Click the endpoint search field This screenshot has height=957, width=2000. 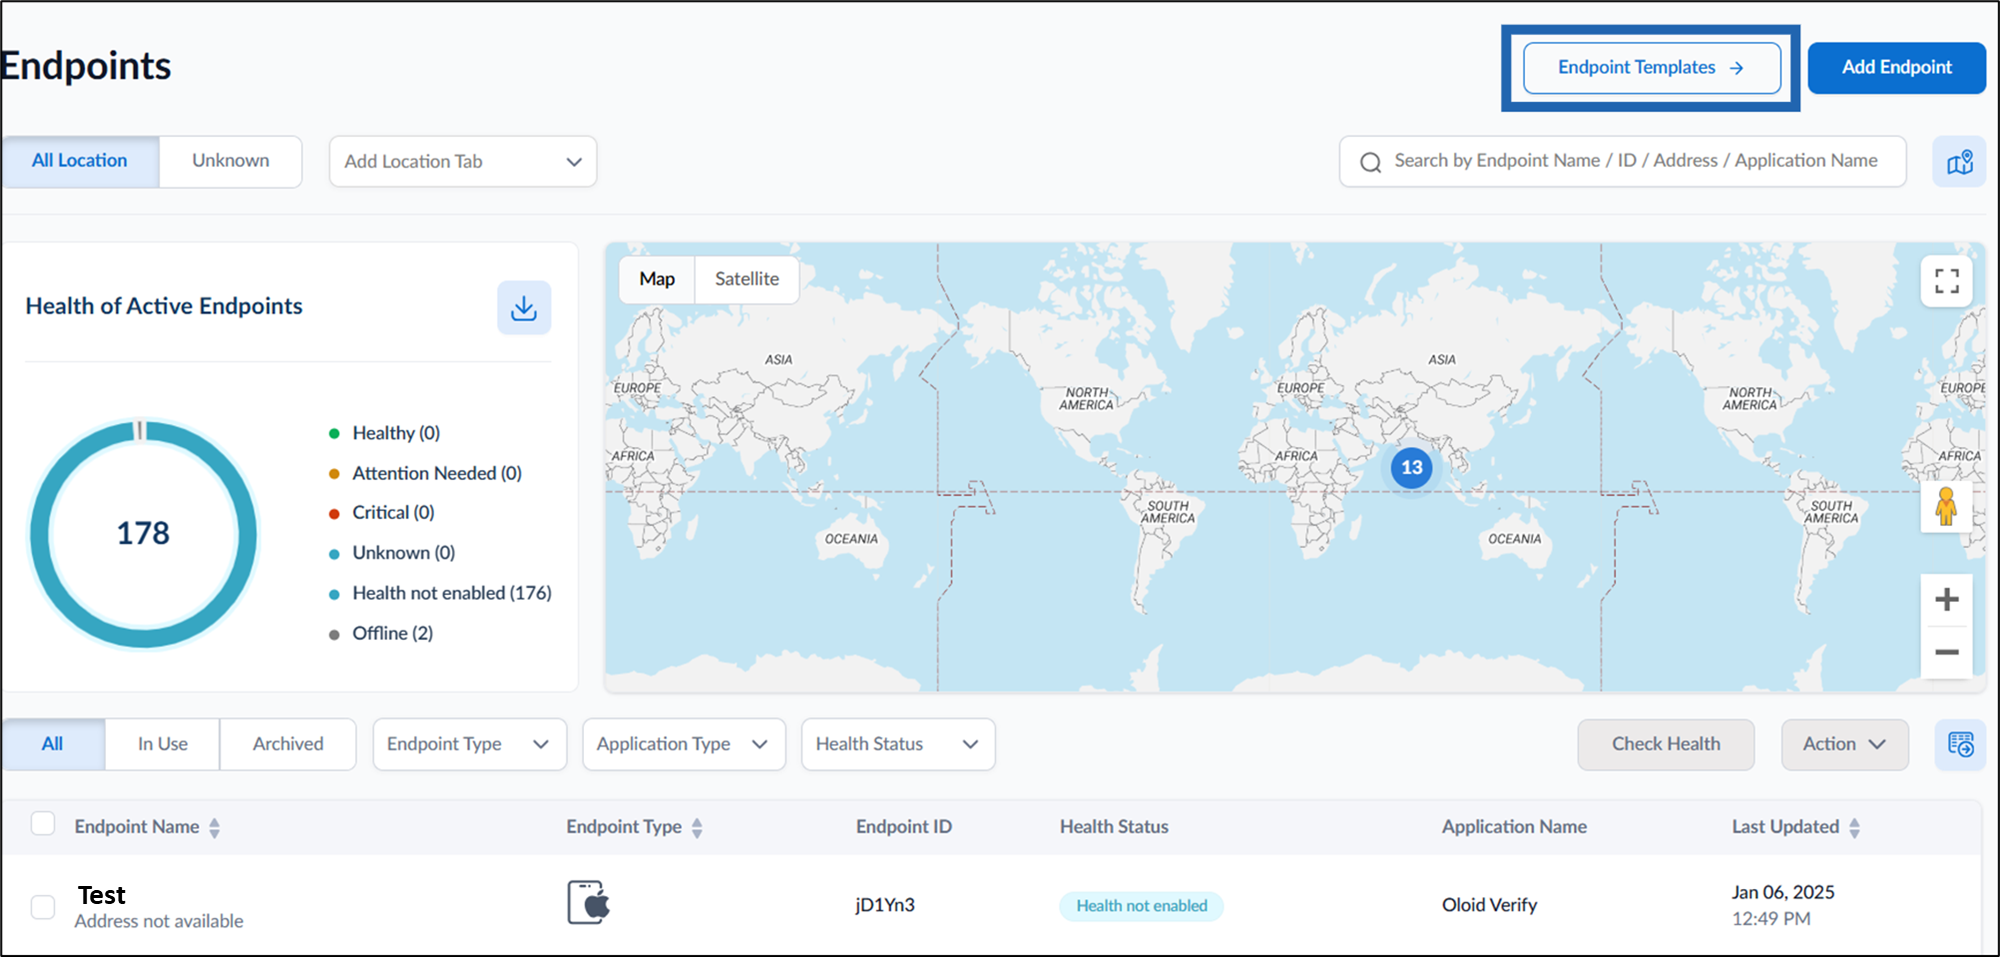coord(1622,162)
